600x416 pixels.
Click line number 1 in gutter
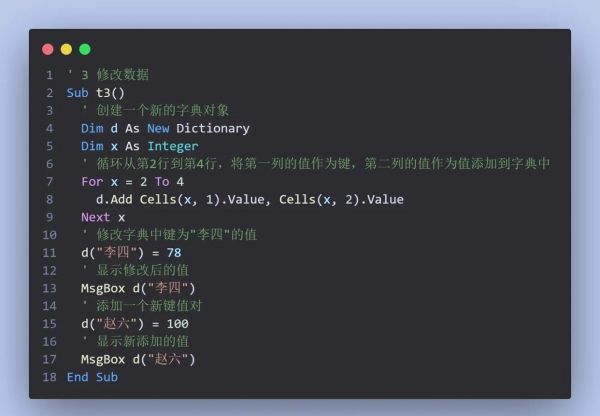49,75
